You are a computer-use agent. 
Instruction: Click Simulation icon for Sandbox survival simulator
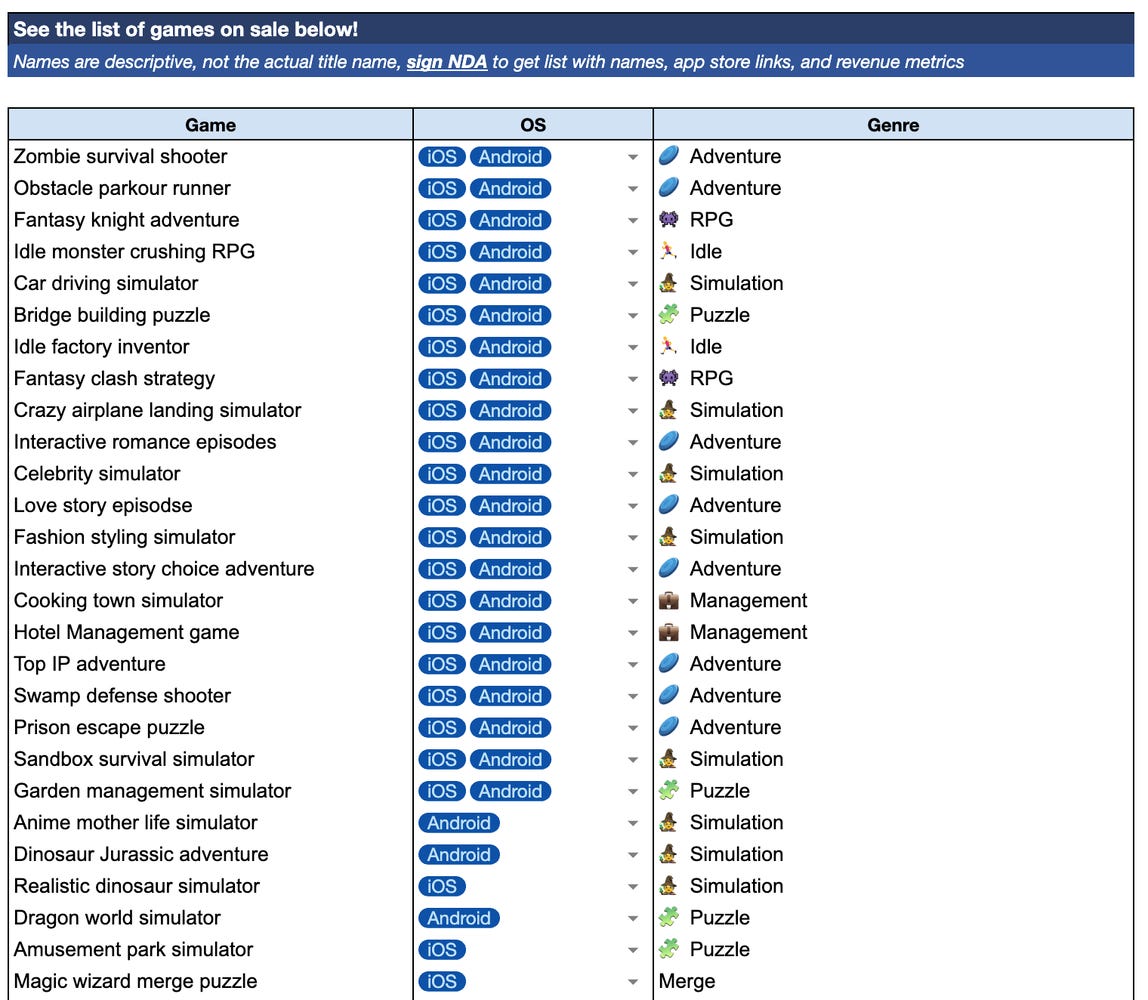(668, 758)
